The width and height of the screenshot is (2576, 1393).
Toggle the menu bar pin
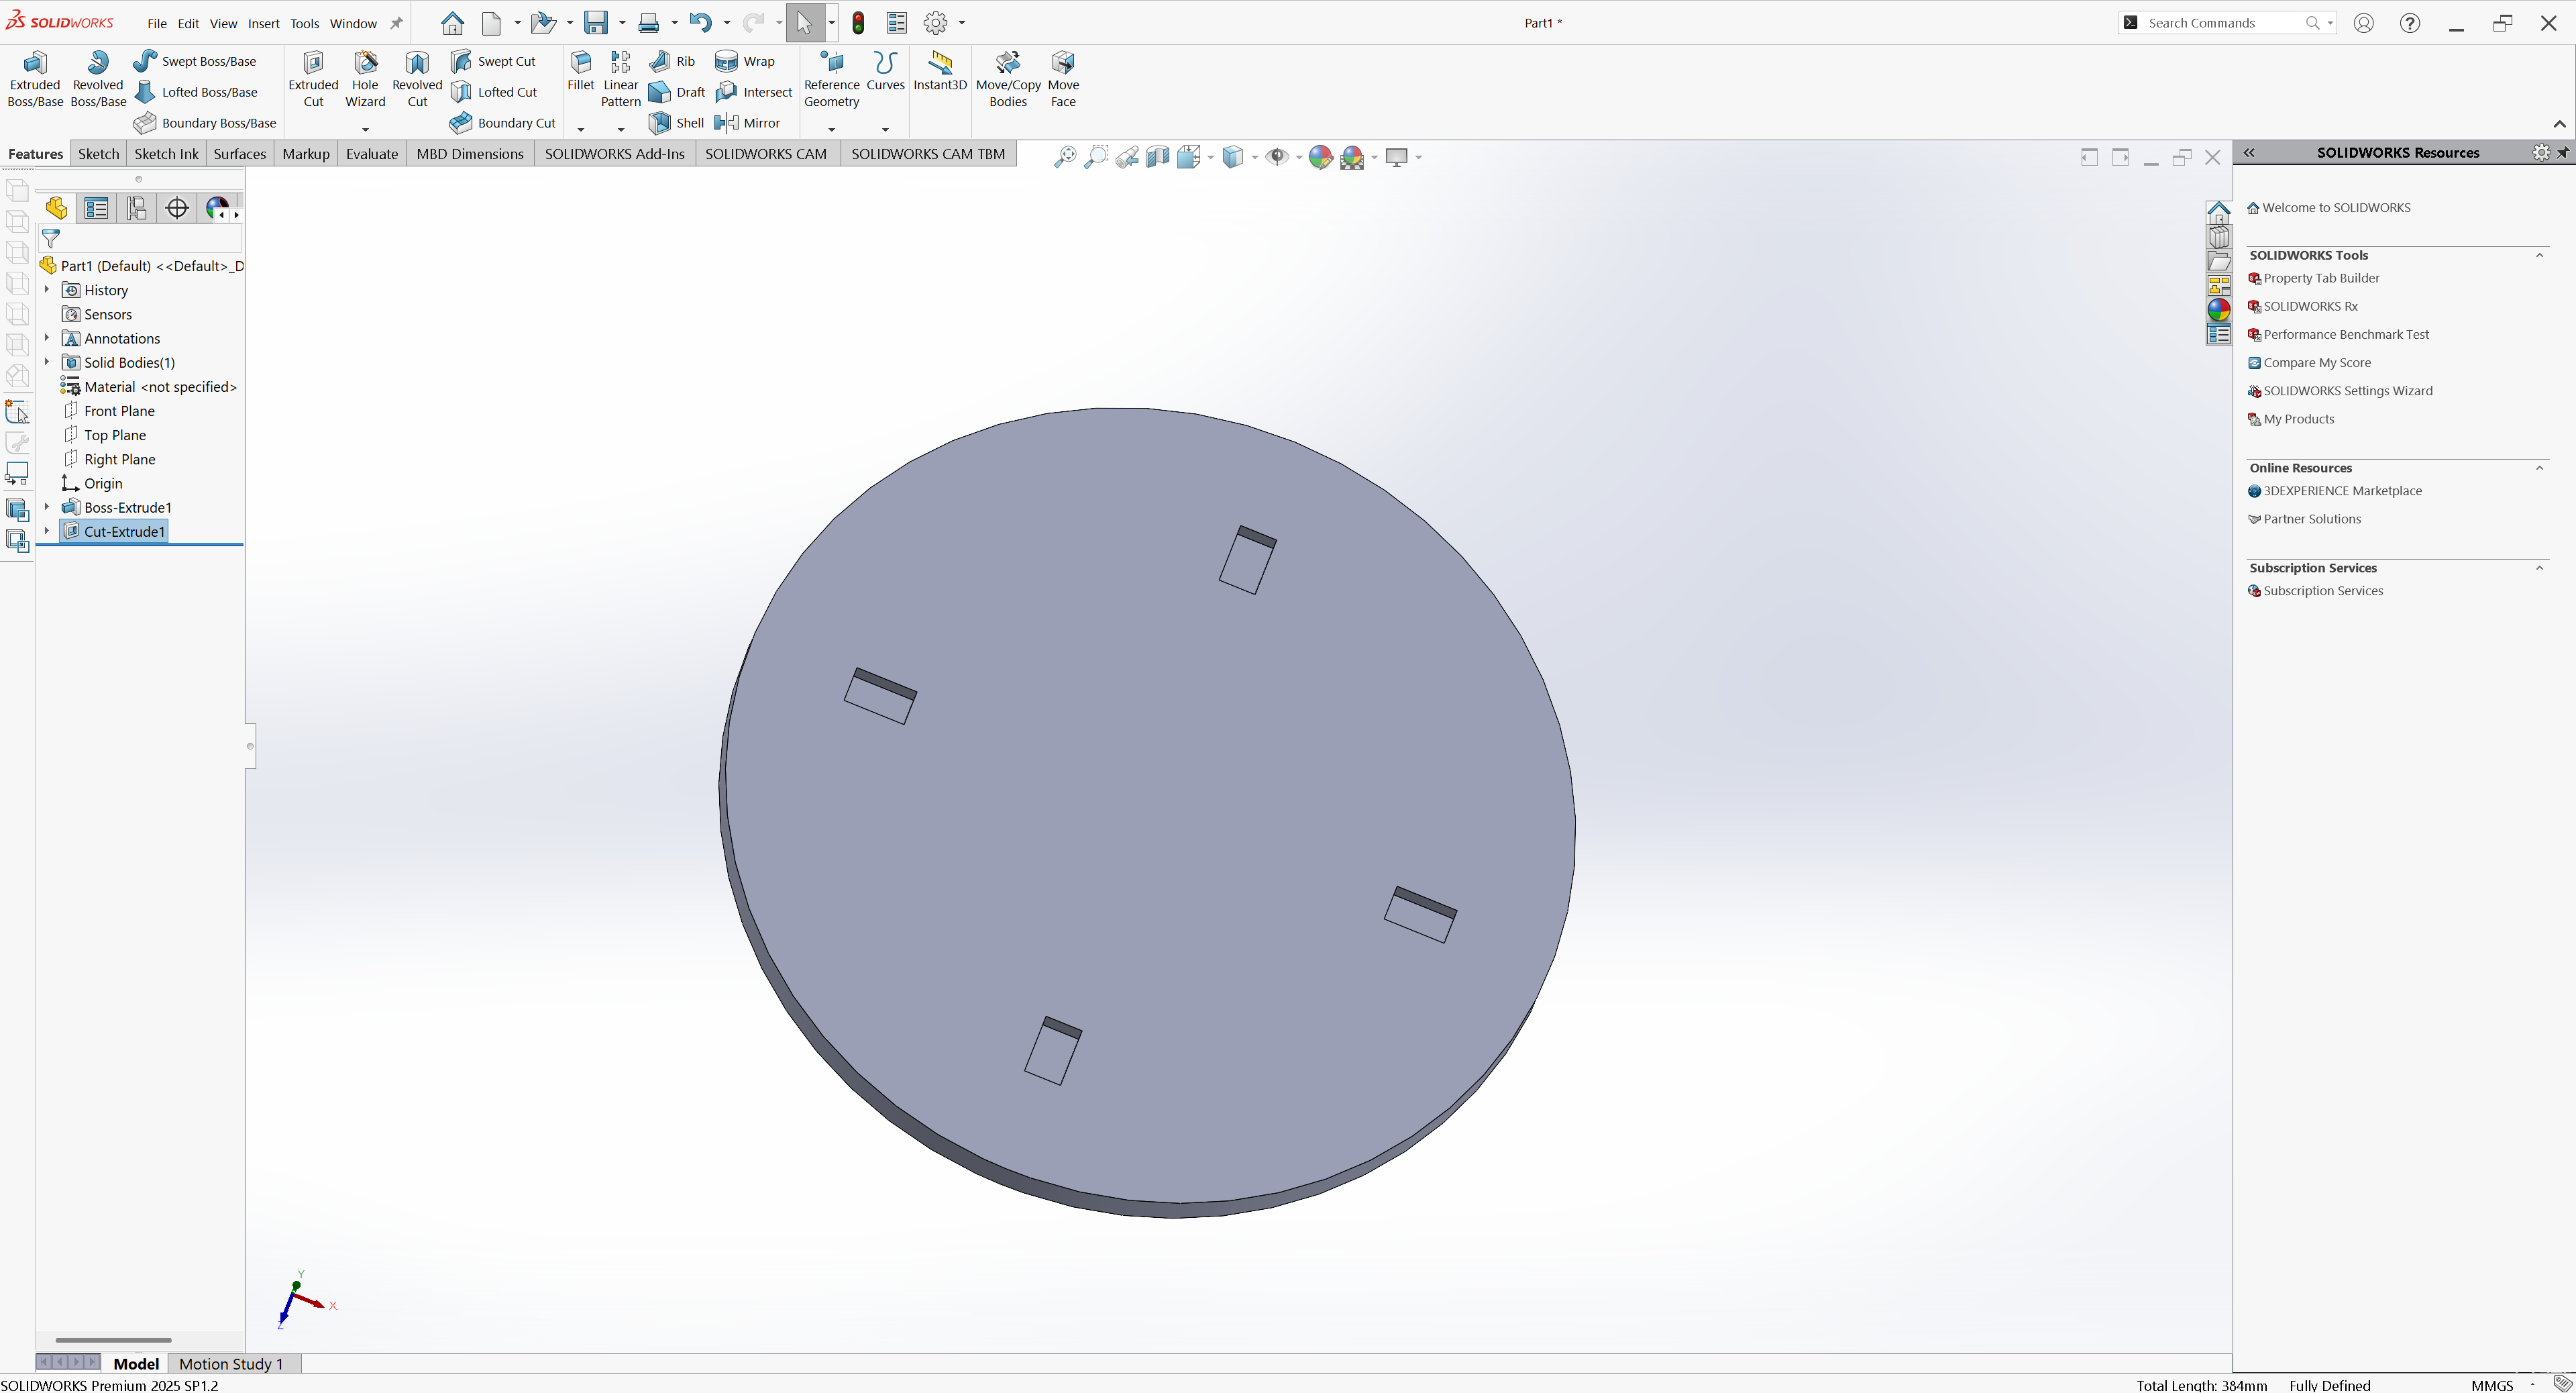point(396,23)
